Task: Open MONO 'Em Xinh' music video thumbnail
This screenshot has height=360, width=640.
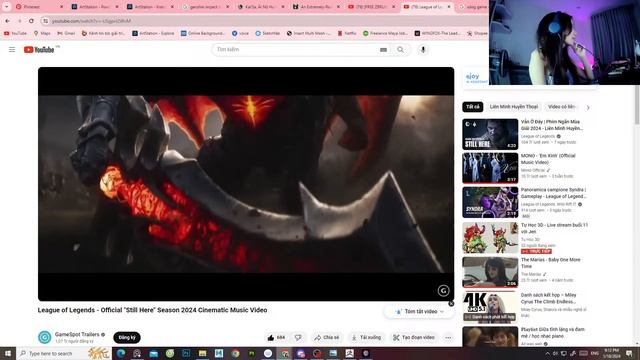Action: pos(490,168)
